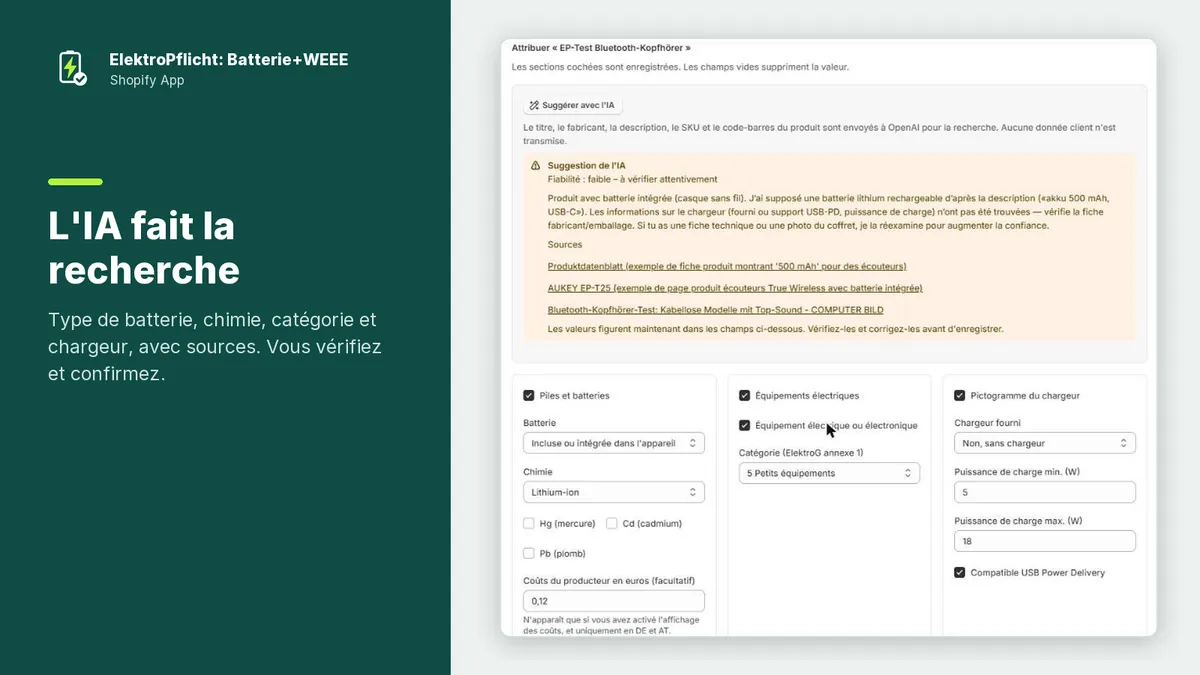Check the Hg (mercure) checkbox
This screenshot has height=675, width=1200.
pos(529,523)
